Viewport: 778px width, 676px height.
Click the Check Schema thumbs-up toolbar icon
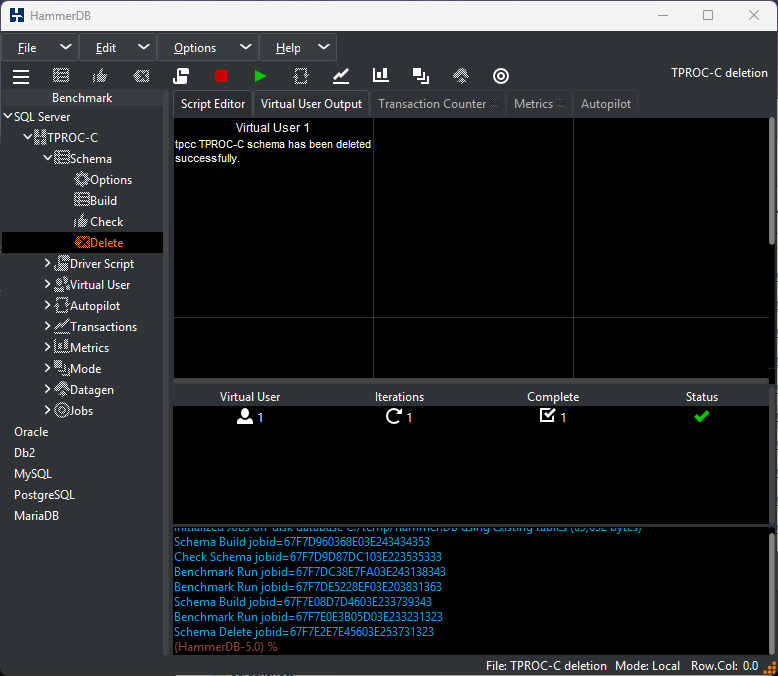point(100,76)
